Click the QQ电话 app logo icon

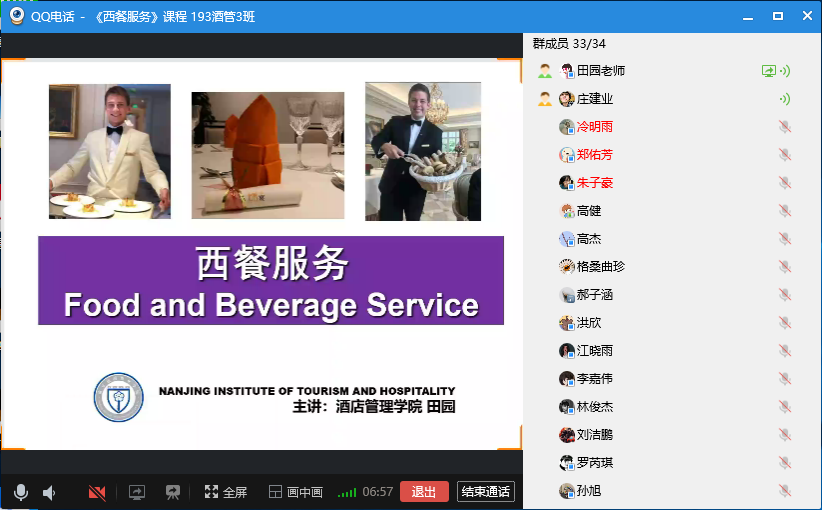pyautogui.click(x=17, y=16)
